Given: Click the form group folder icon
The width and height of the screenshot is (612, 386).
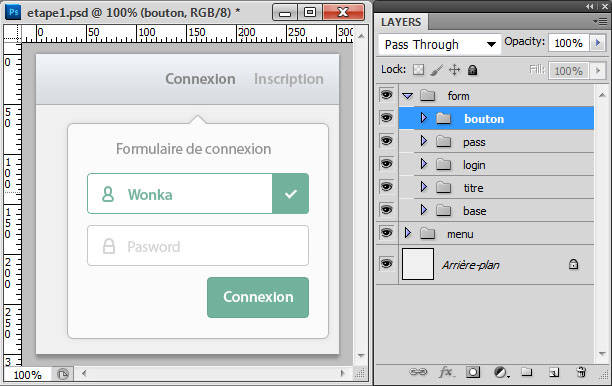Looking at the screenshot, I should [x=428, y=95].
